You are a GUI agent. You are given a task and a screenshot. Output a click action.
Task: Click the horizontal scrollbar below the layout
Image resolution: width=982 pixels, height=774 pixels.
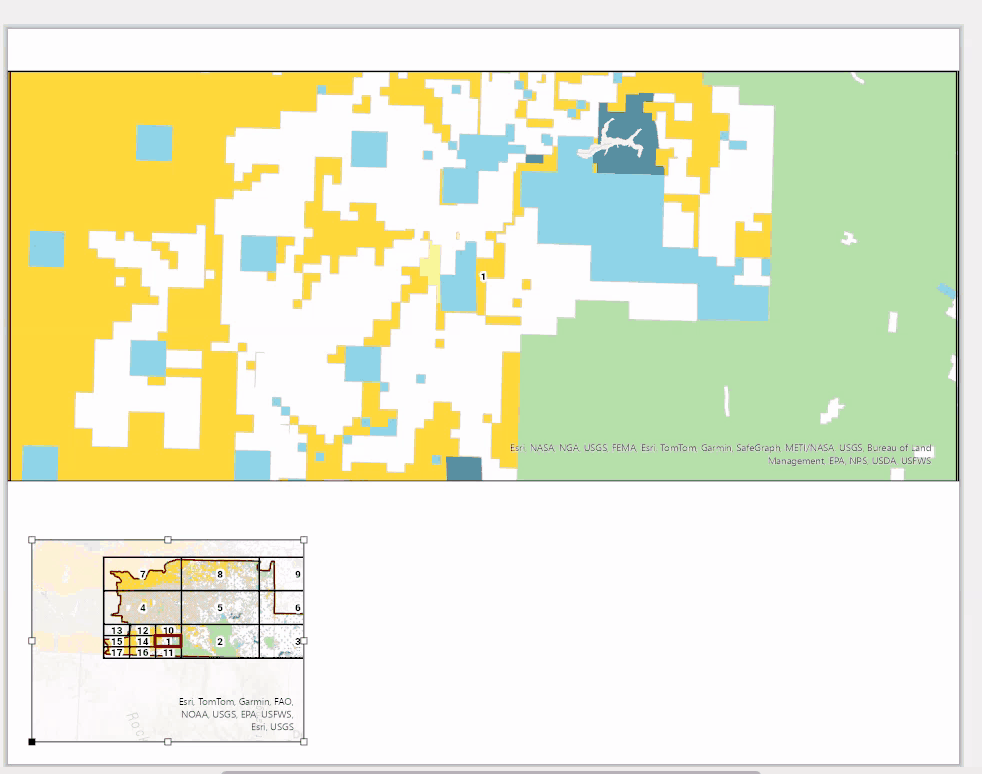point(490,772)
